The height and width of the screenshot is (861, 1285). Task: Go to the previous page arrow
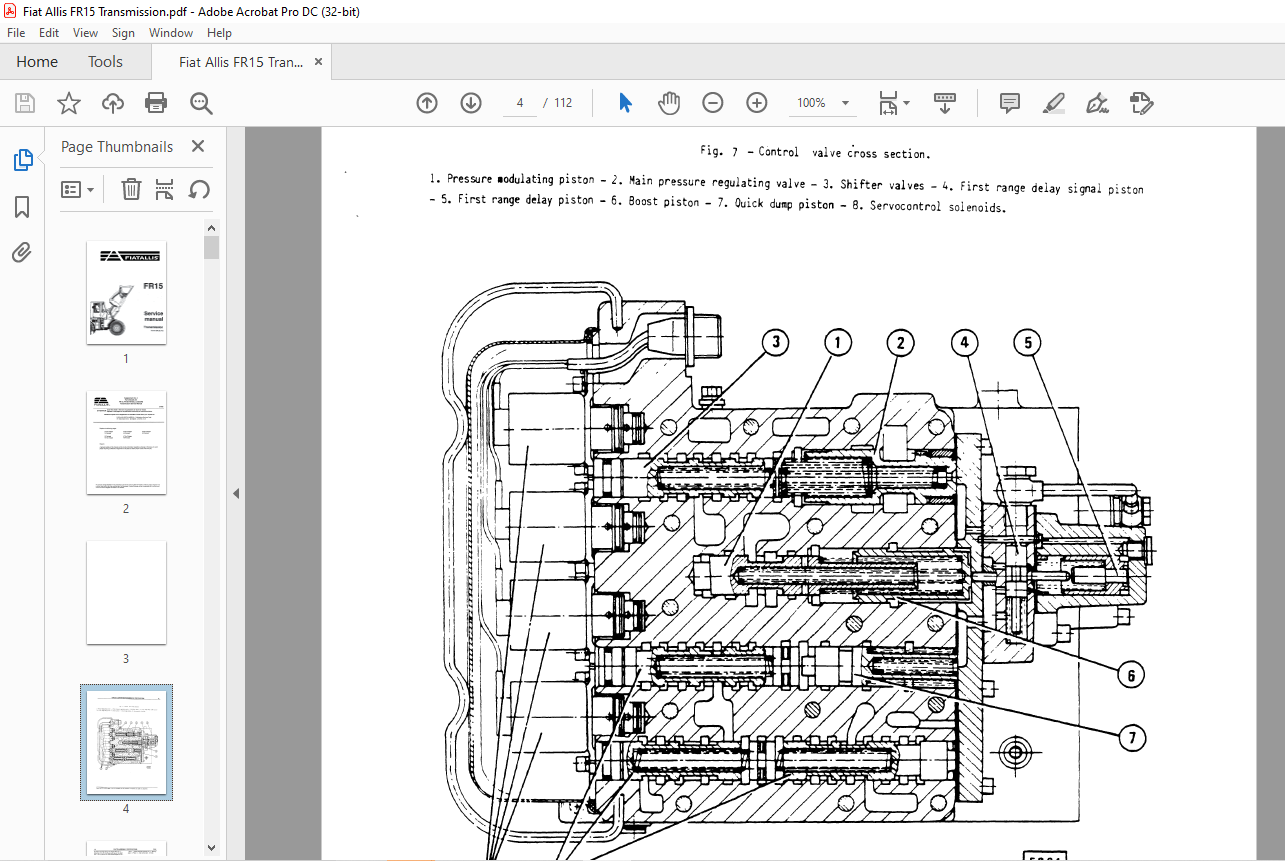(427, 103)
